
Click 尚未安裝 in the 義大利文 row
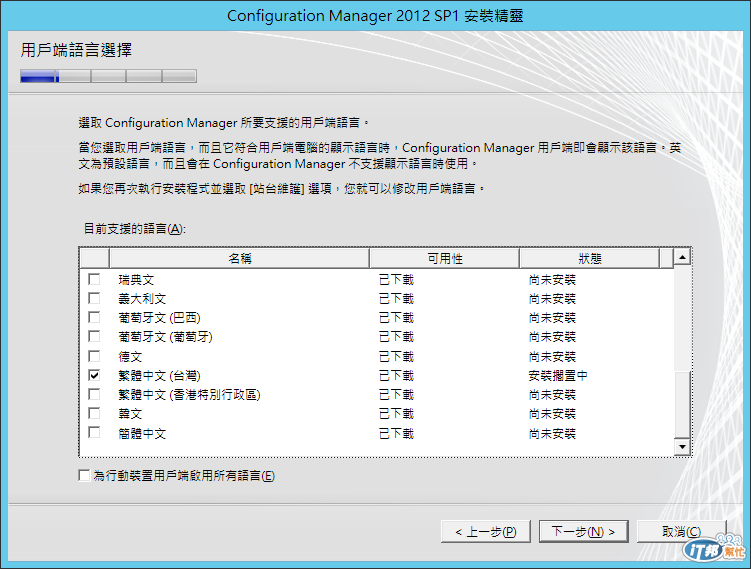tap(552, 299)
